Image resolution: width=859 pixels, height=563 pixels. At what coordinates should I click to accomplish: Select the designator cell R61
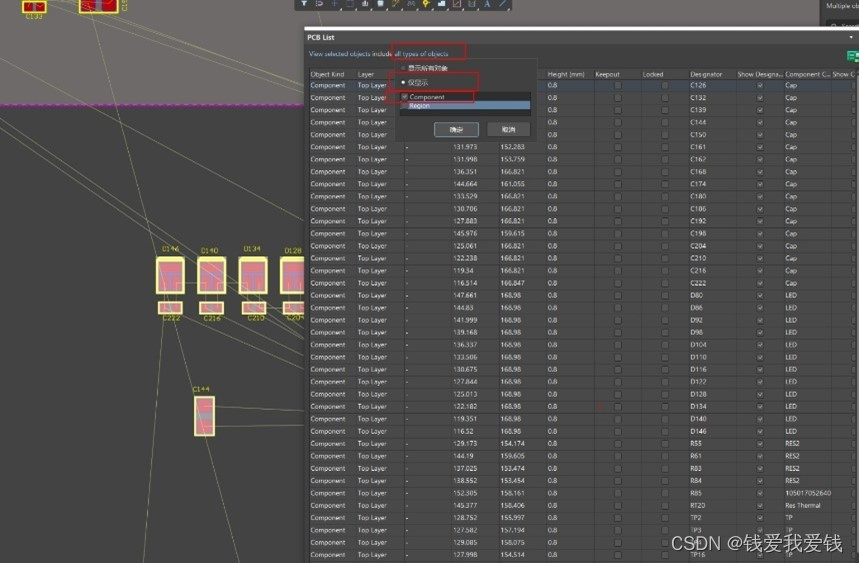point(696,456)
